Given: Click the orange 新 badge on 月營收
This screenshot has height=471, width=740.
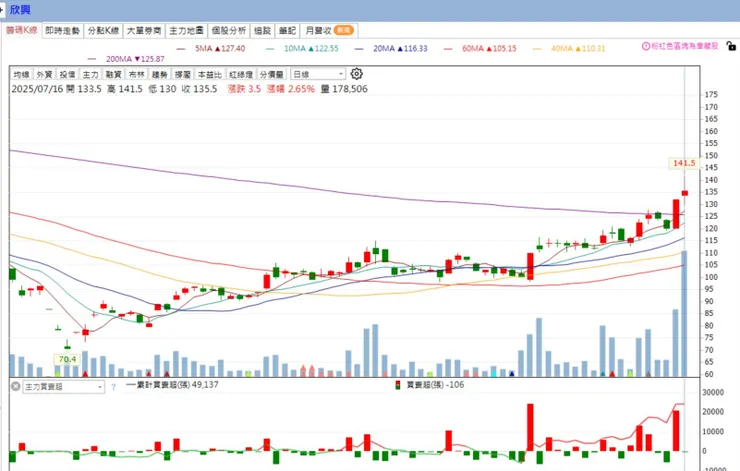Looking at the screenshot, I should [x=343, y=30].
